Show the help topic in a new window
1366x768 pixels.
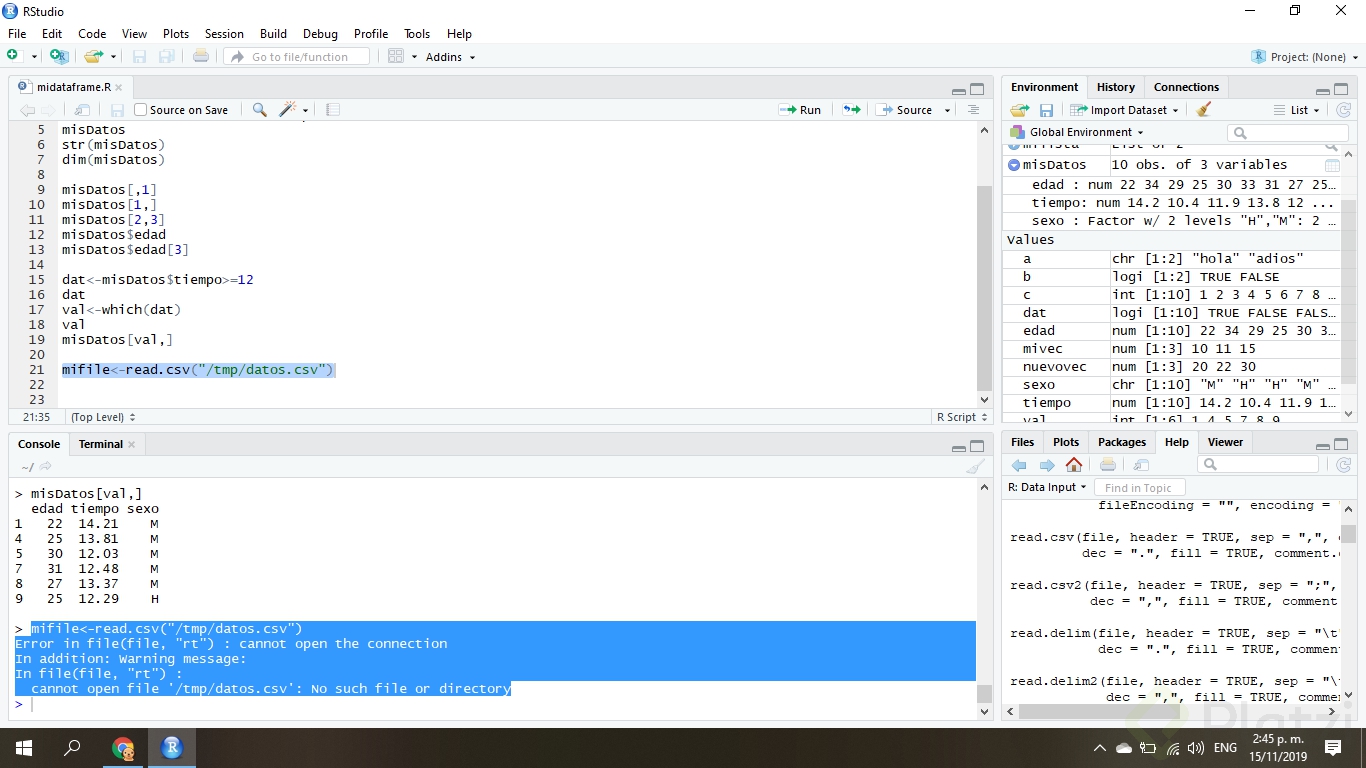pos(1141,465)
